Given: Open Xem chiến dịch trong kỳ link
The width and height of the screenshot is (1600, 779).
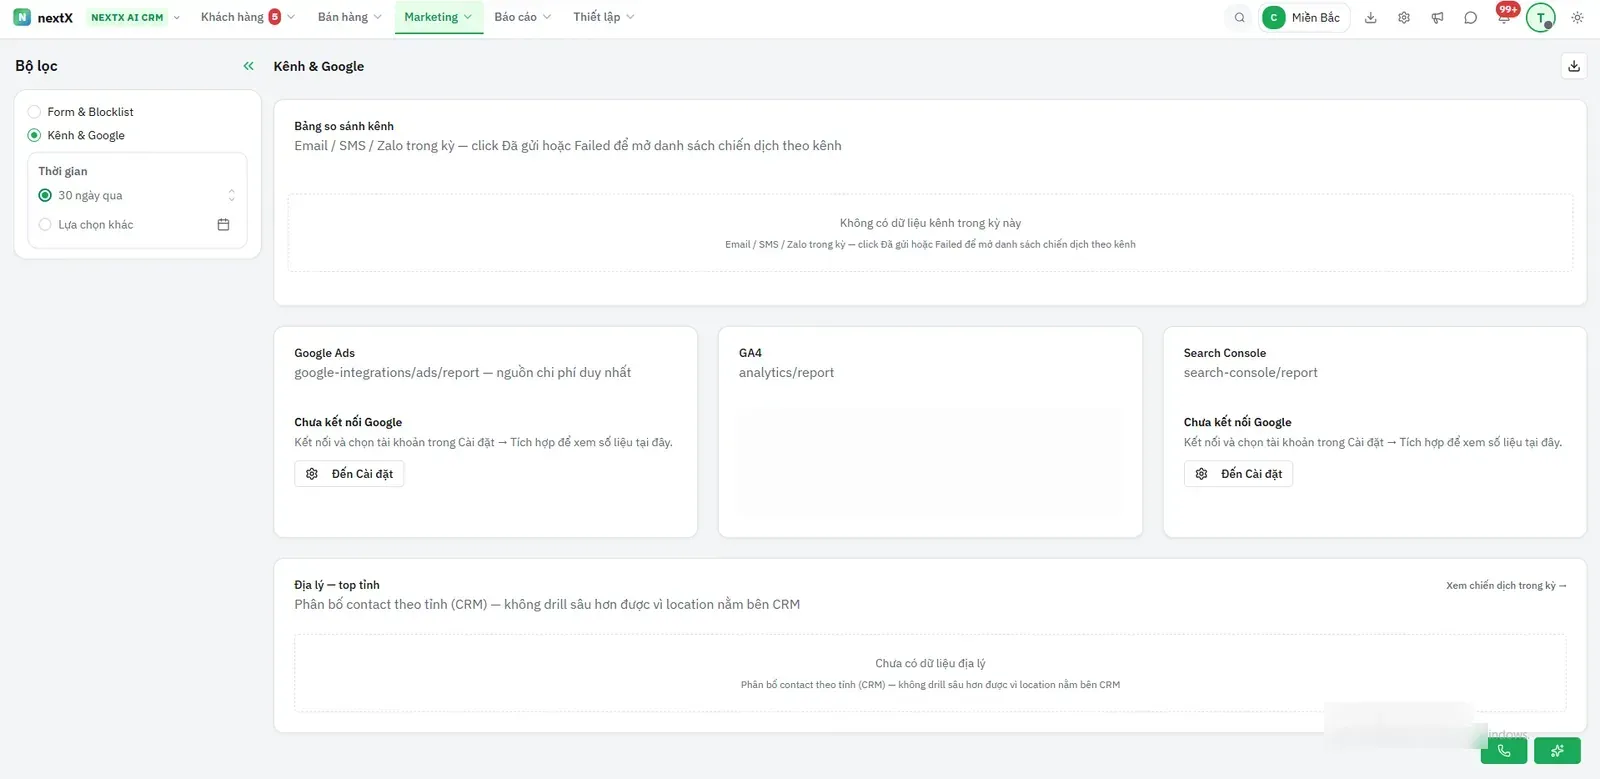Looking at the screenshot, I should pyautogui.click(x=1506, y=586).
